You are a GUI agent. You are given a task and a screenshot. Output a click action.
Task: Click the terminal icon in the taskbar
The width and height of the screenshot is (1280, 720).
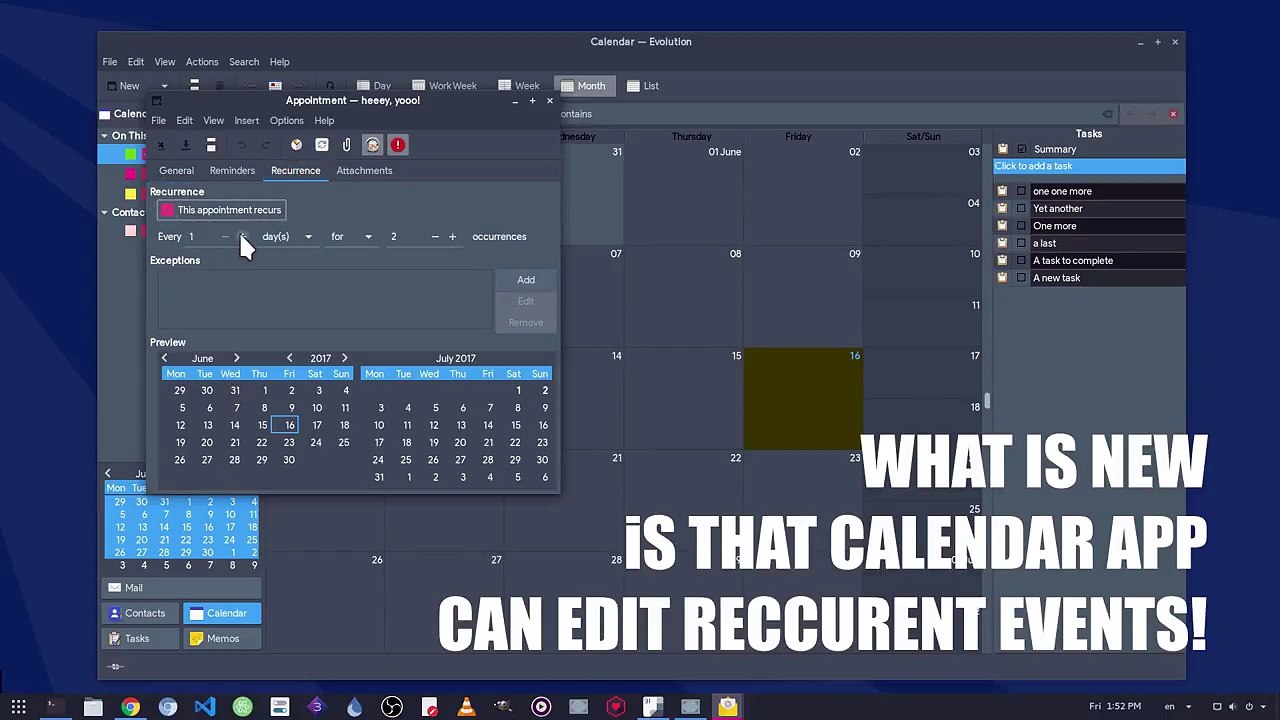(54, 707)
